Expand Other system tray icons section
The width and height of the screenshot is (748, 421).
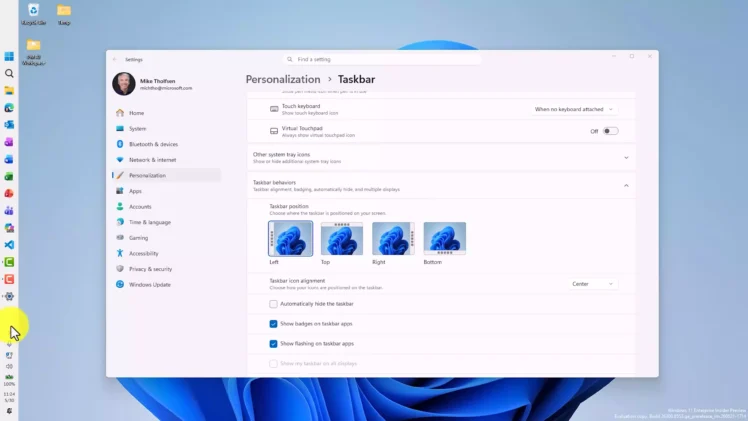(441, 158)
